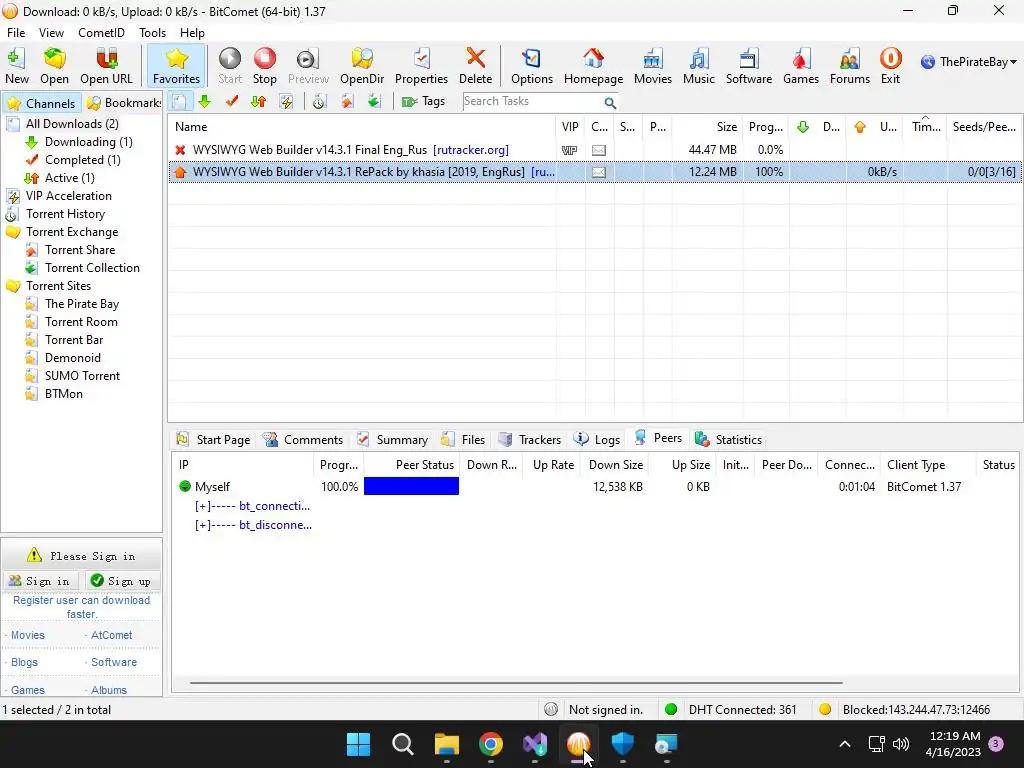1024x768 pixels.
Task: Switch to the Start Page tab
Action: (x=214, y=440)
